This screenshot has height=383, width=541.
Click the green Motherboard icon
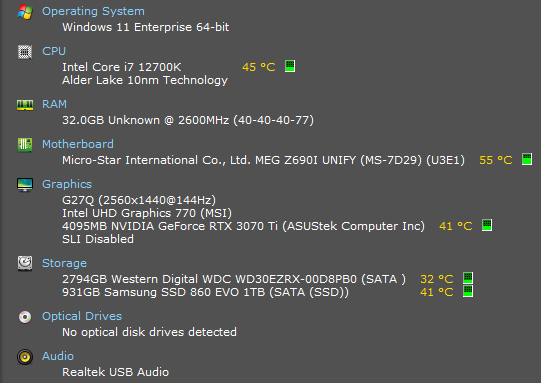[25, 145]
